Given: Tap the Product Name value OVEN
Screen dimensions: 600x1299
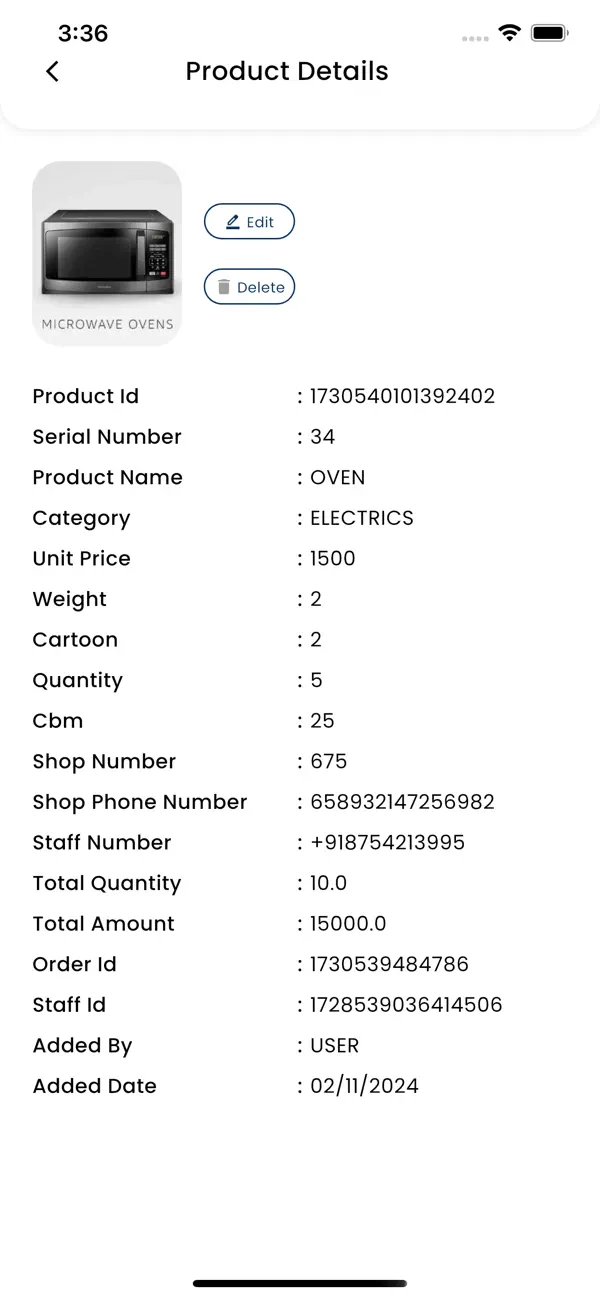Looking at the screenshot, I should click(x=338, y=477).
